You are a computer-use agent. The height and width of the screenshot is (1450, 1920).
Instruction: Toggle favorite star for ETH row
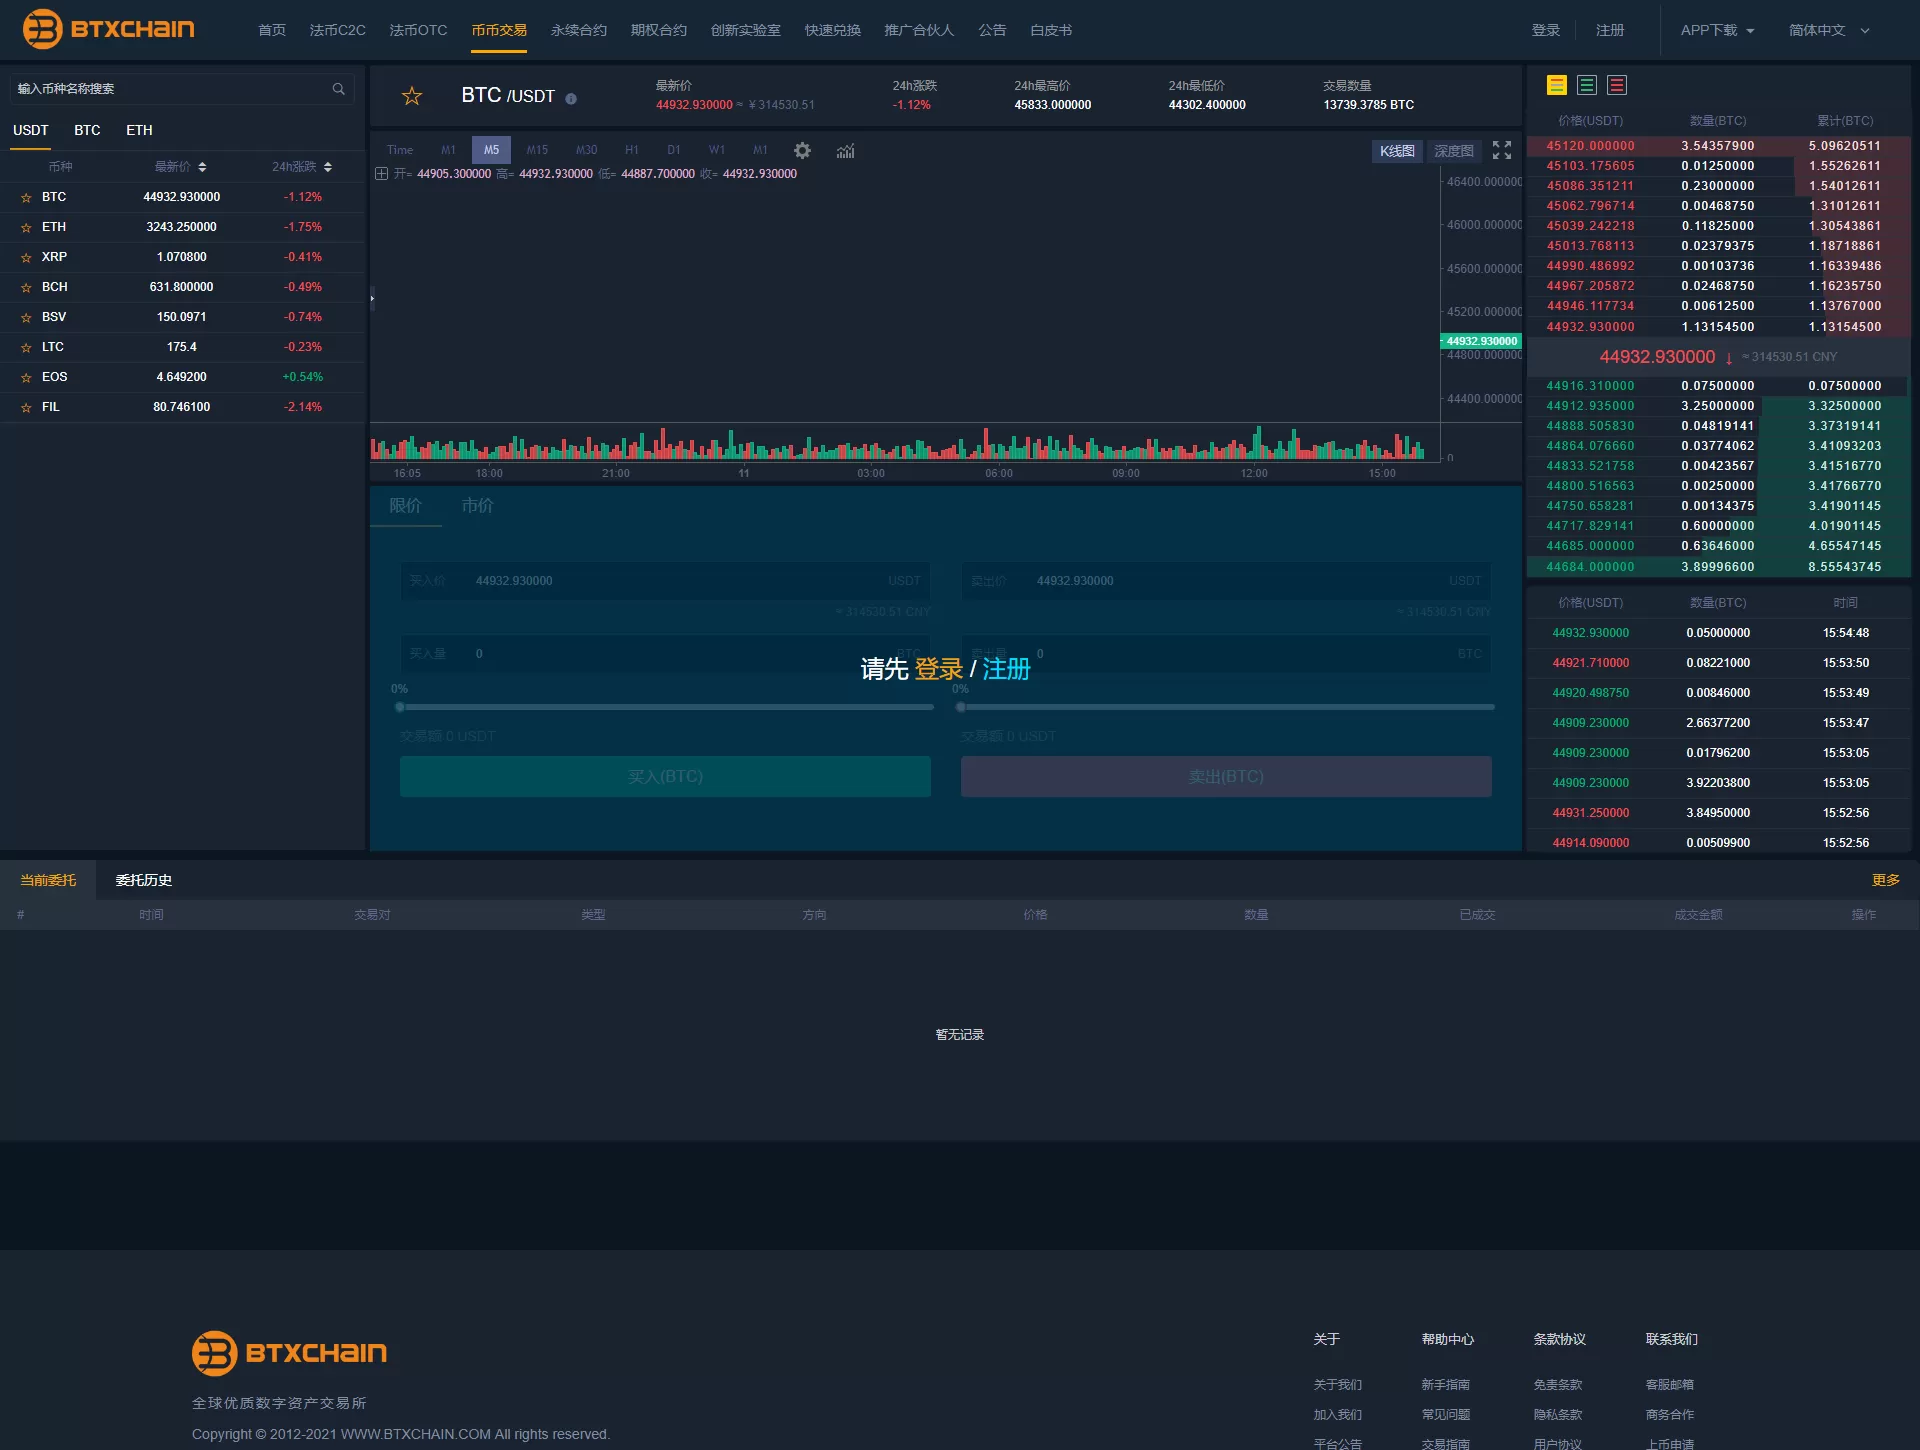click(26, 228)
